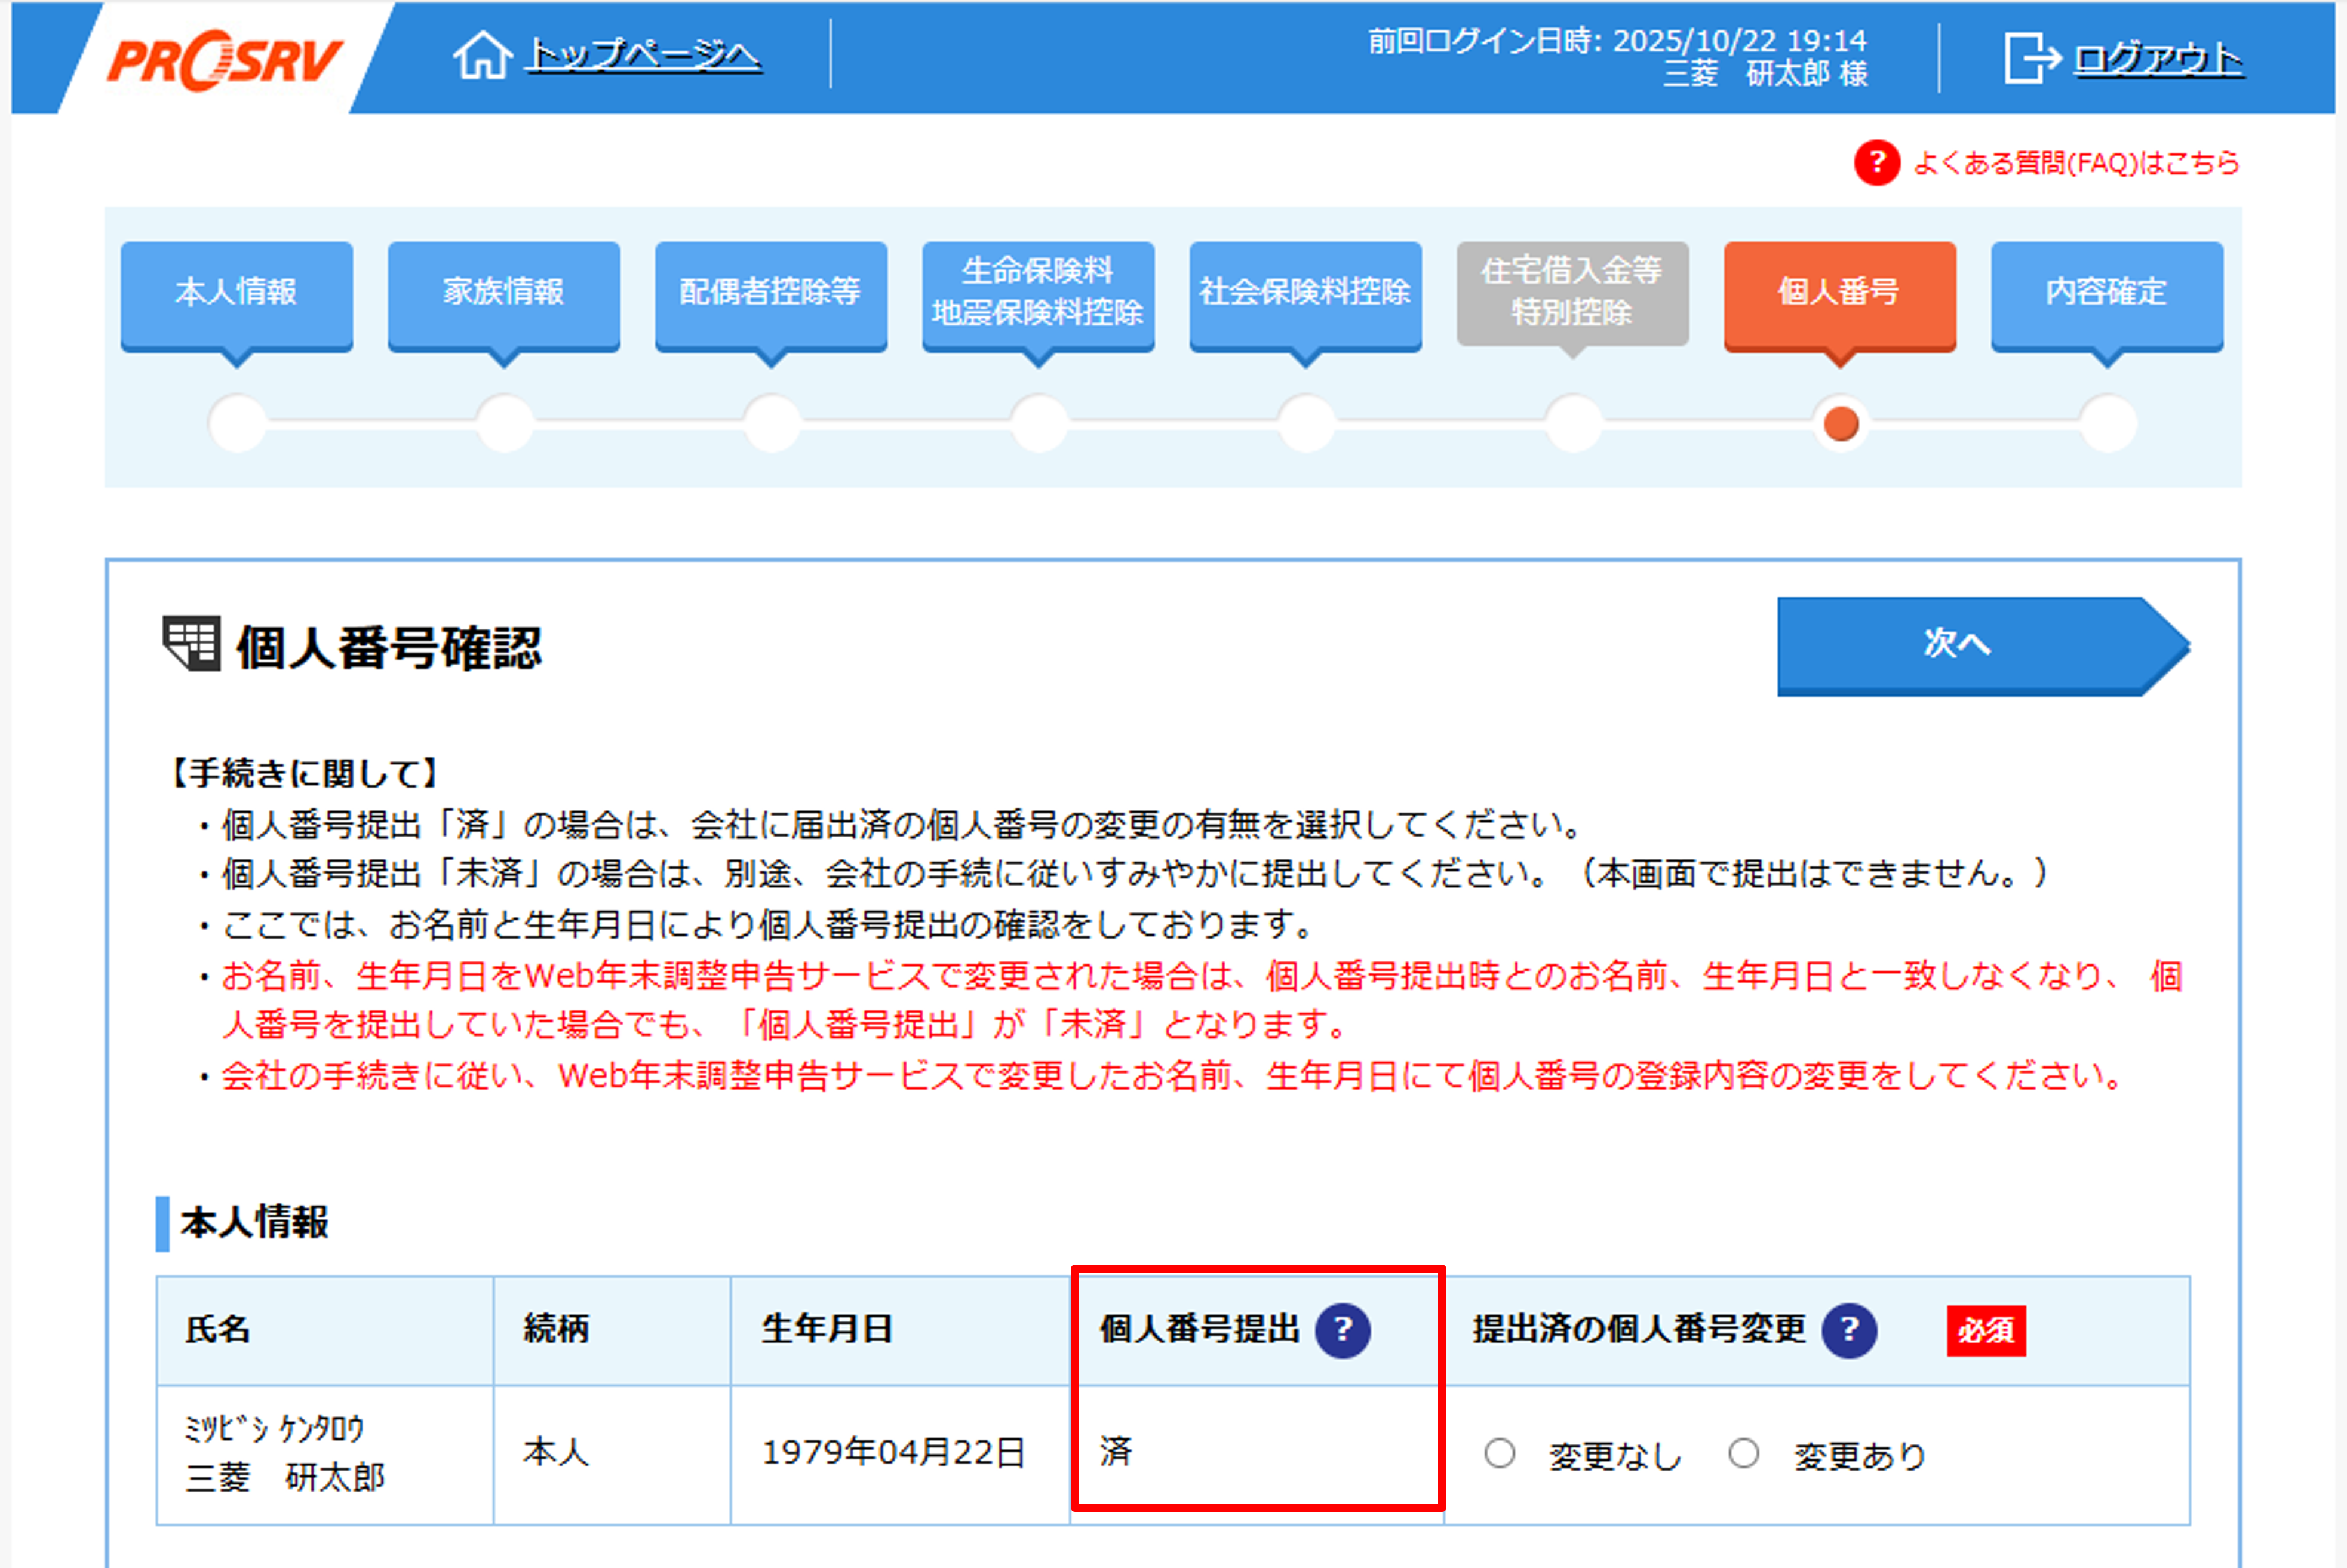
Task: Click the progress dot under 本人情報
Action: click(x=238, y=424)
